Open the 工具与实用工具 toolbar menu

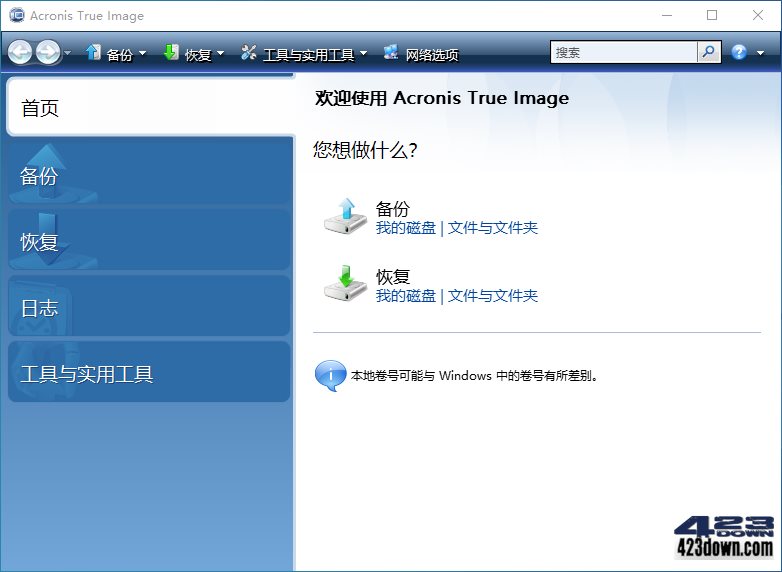(x=309, y=54)
